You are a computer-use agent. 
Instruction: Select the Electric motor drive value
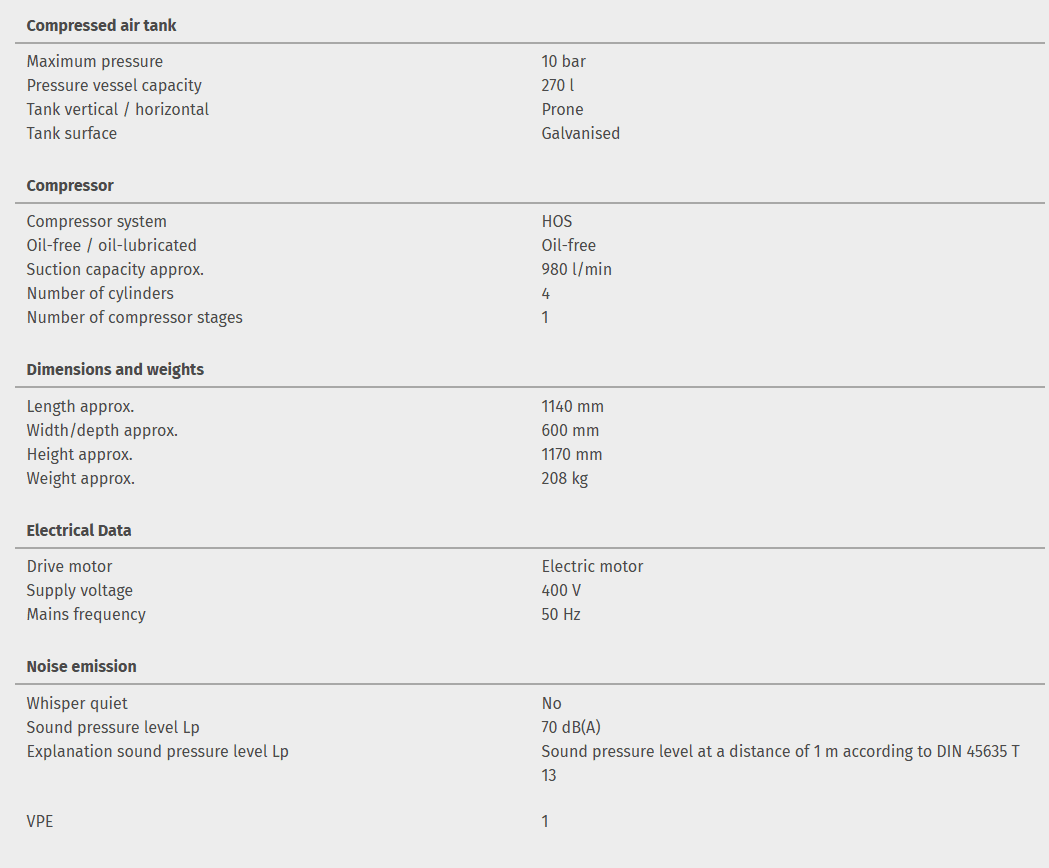(592, 567)
